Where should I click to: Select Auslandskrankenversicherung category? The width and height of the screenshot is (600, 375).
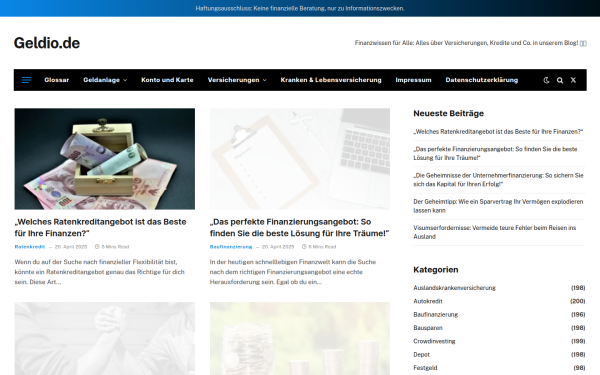454,288
